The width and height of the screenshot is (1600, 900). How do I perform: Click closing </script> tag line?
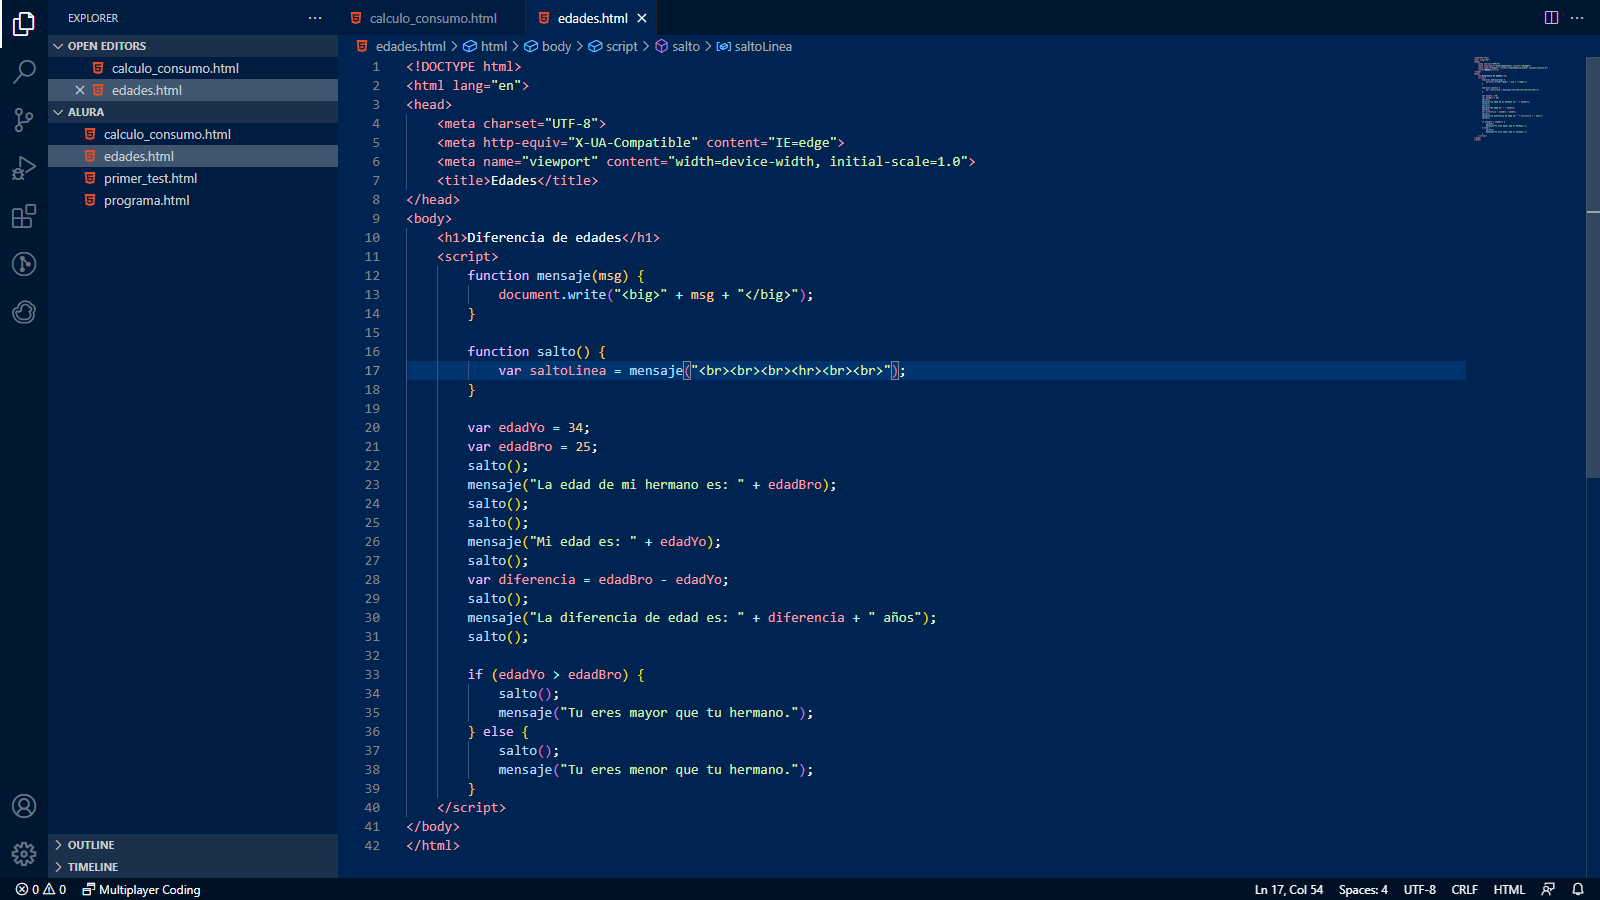pyautogui.click(x=471, y=807)
